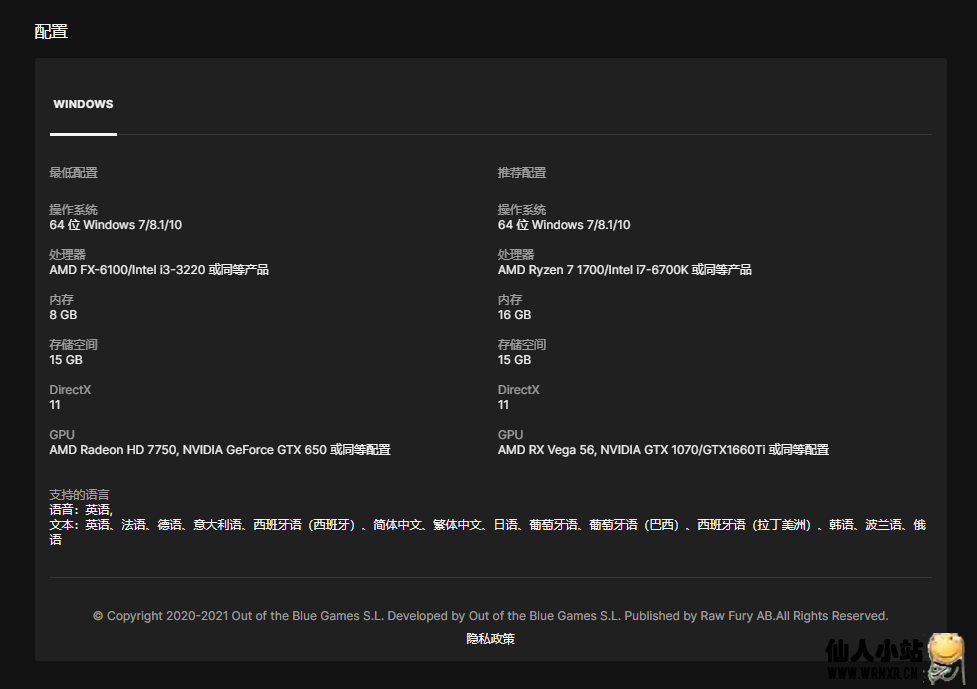Image resolution: width=977 pixels, height=689 pixels.
Task: Click the 推荐配置 column heading
Action: point(522,173)
